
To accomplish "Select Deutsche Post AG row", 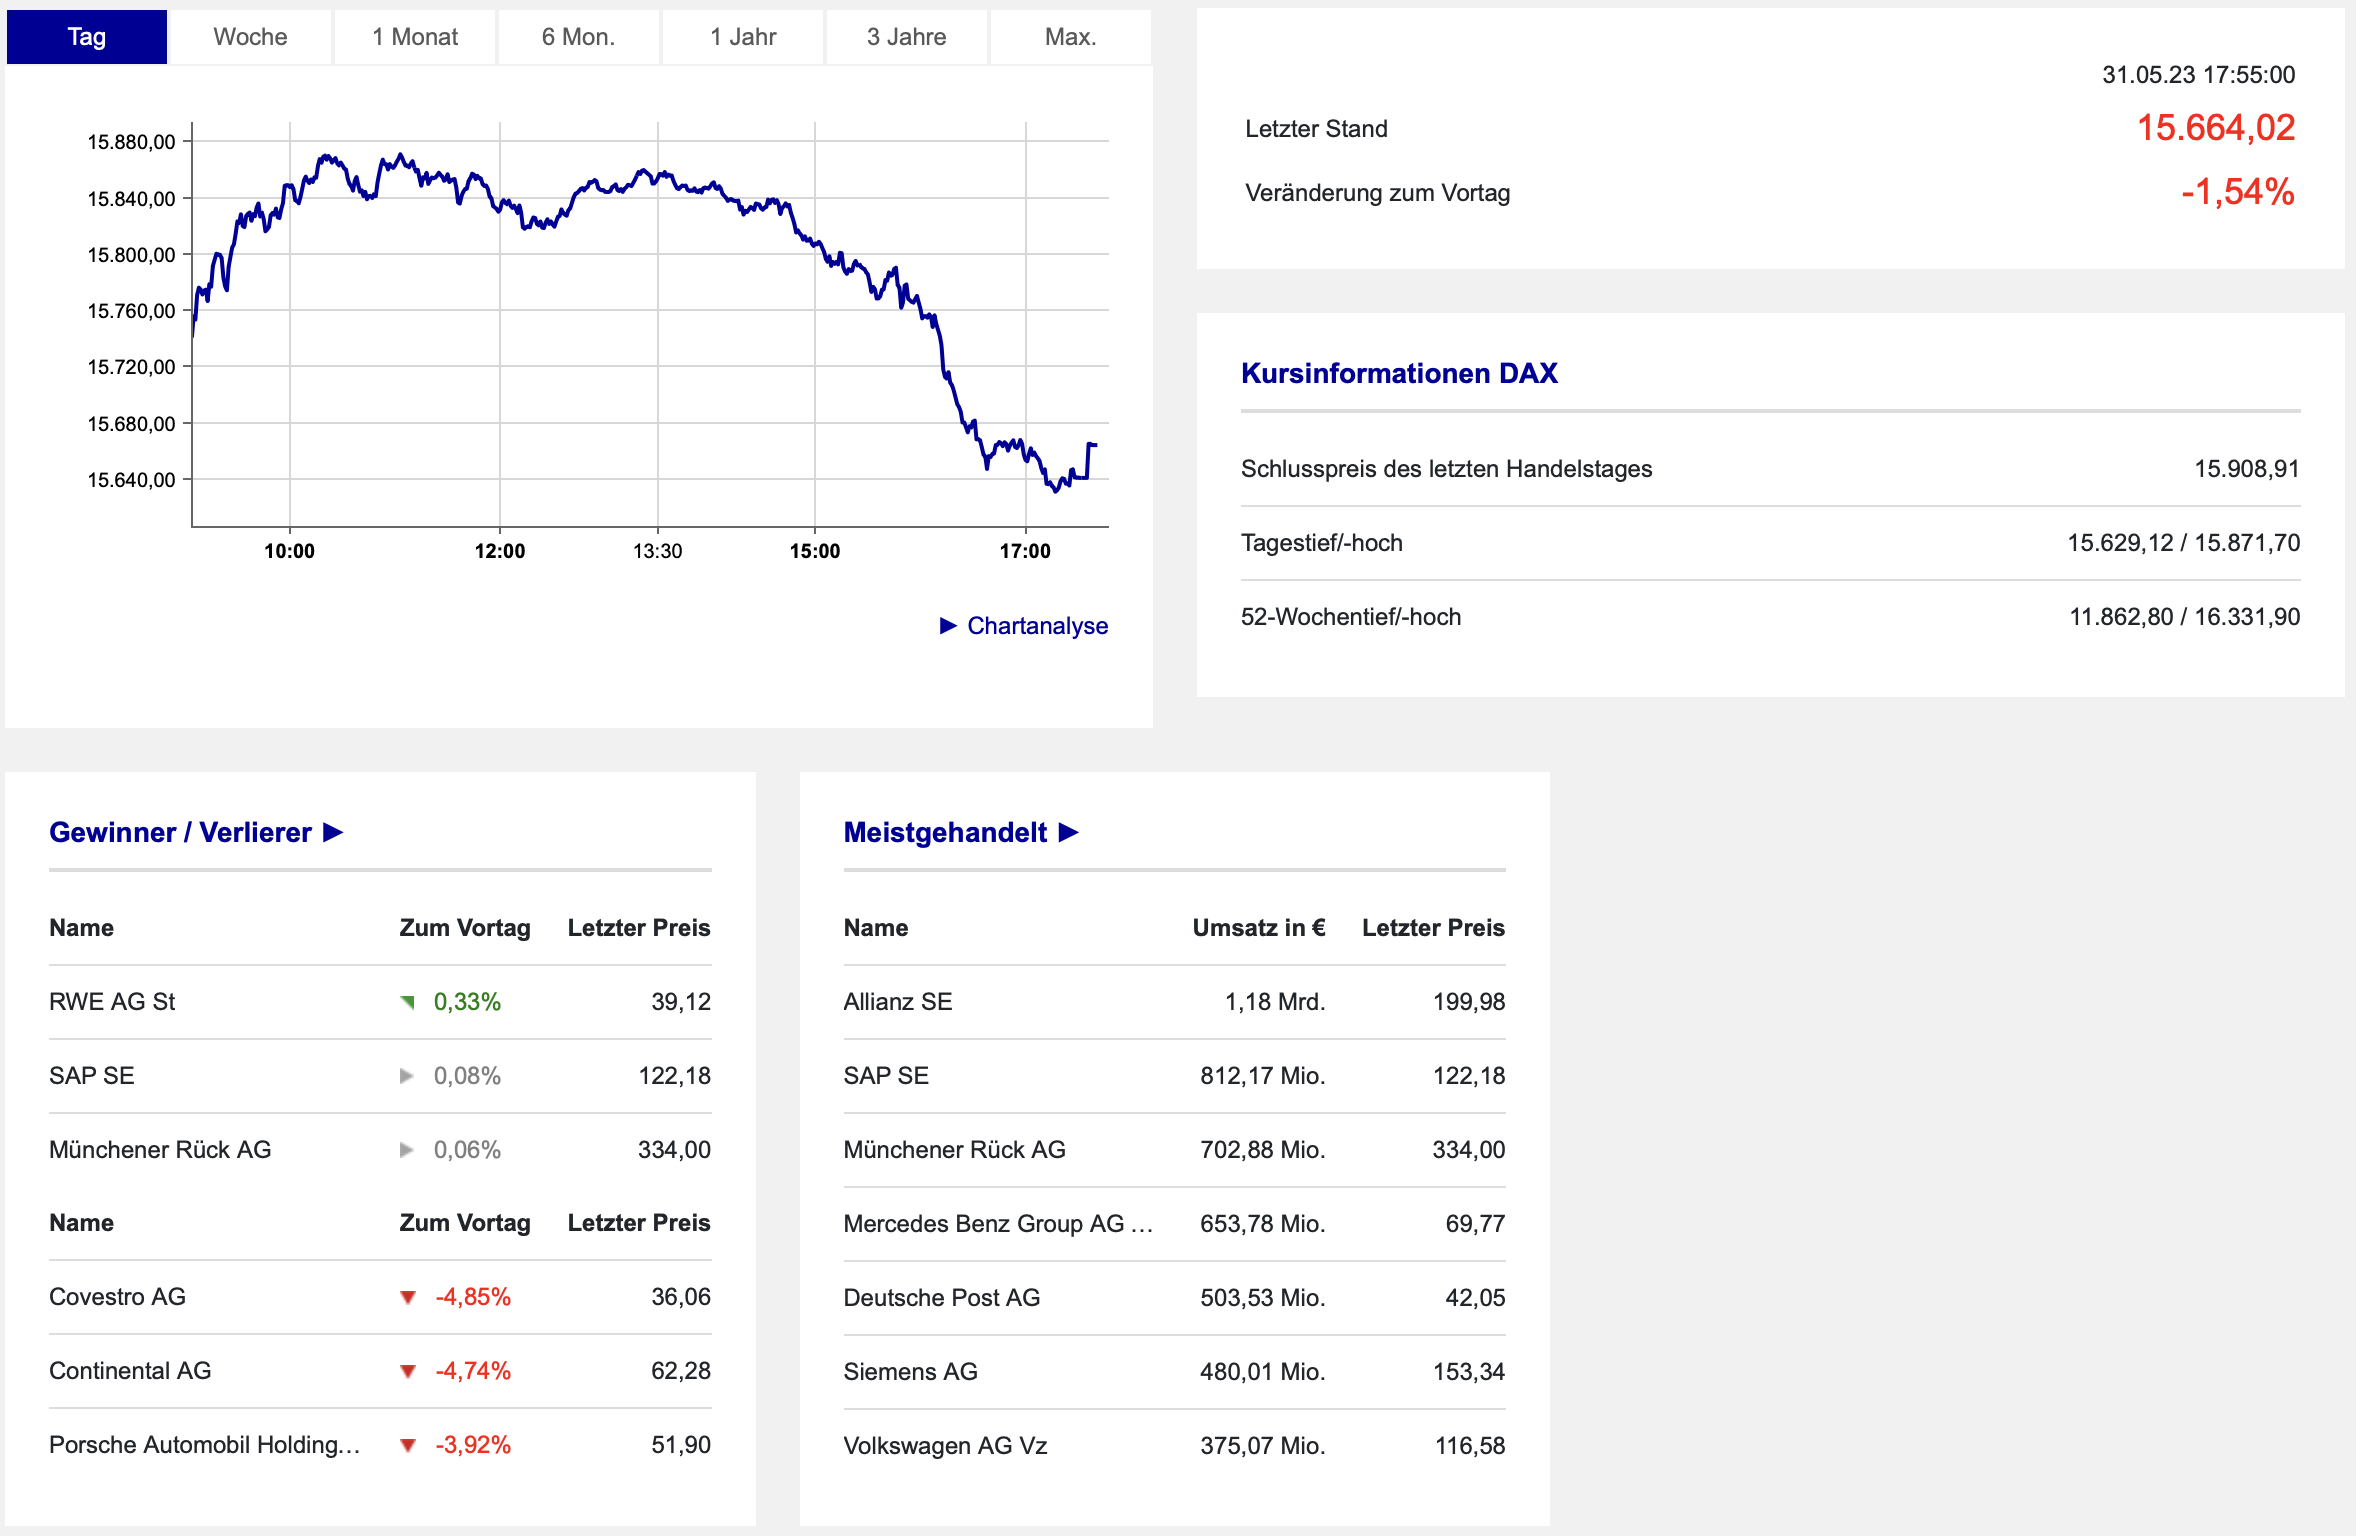I will [x=1174, y=1298].
